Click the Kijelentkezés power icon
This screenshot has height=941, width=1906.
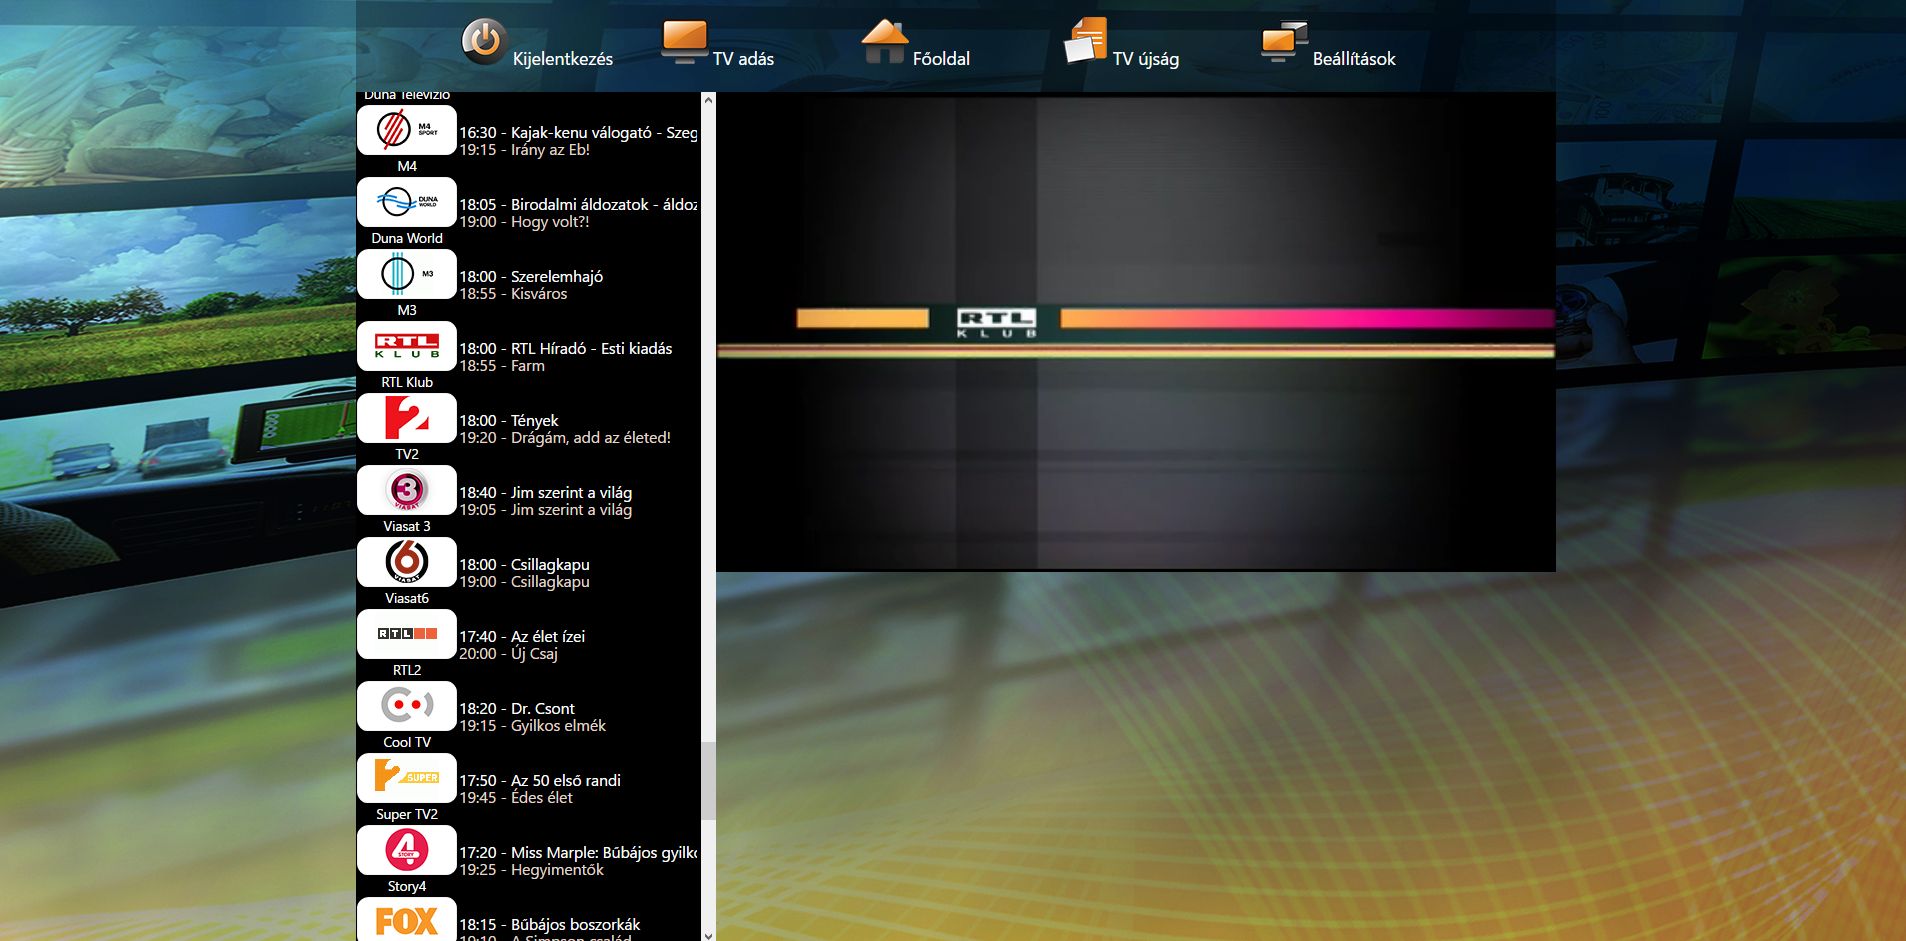484,42
